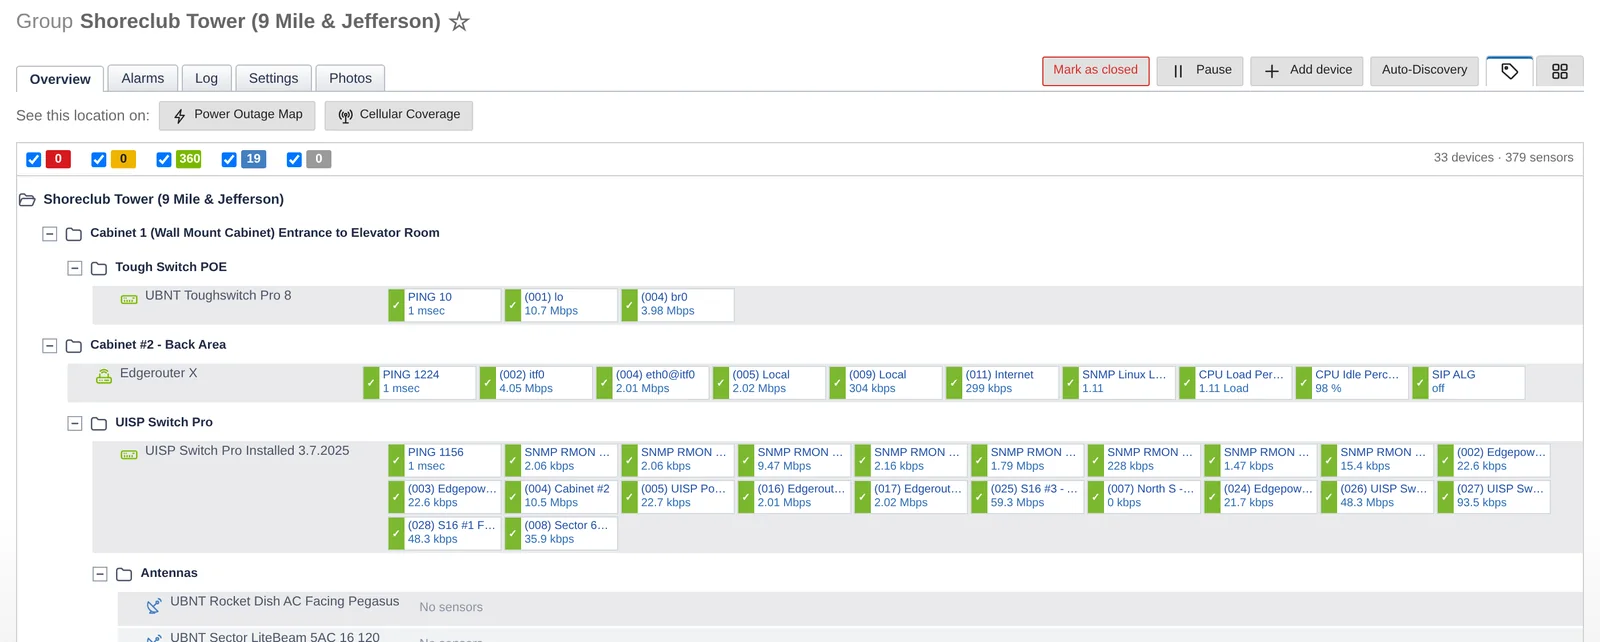Click the Antennas folder icon
The image size is (1600, 642).
point(124,574)
